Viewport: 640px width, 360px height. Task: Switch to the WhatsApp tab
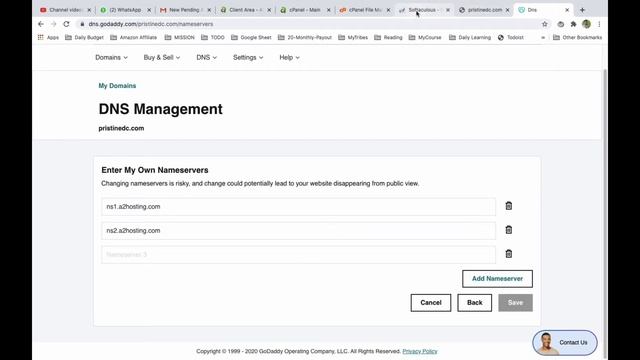(124, 10)
